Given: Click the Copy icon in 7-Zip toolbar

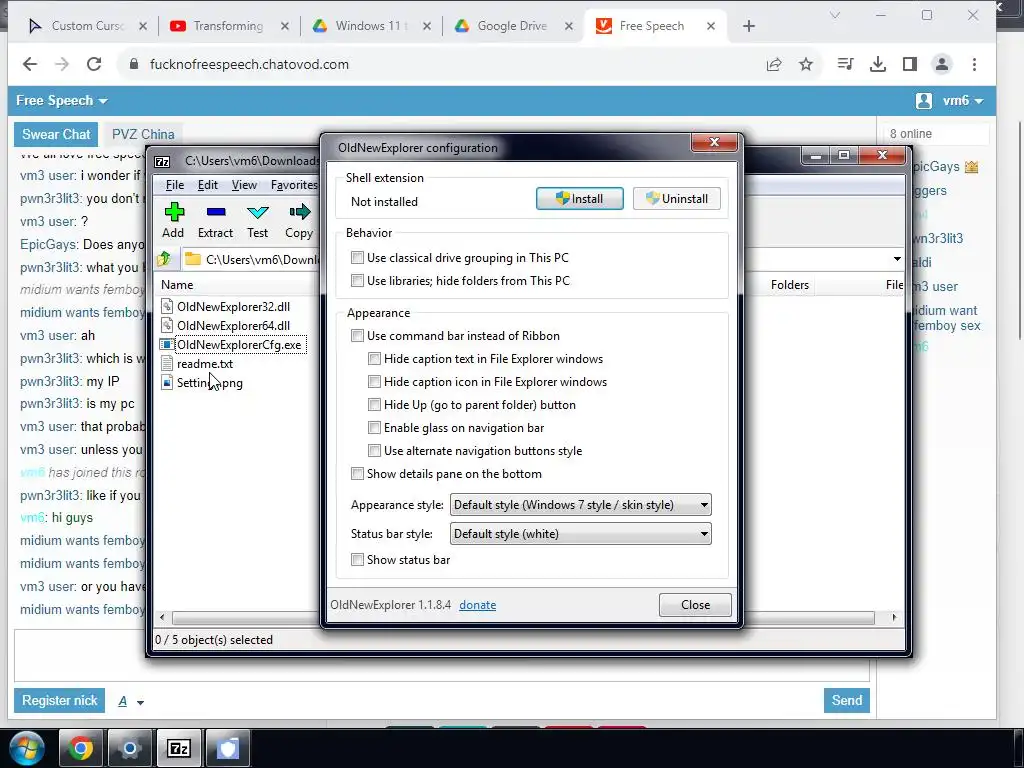Looking at the screenshot, I should click(x=299, y=212).
